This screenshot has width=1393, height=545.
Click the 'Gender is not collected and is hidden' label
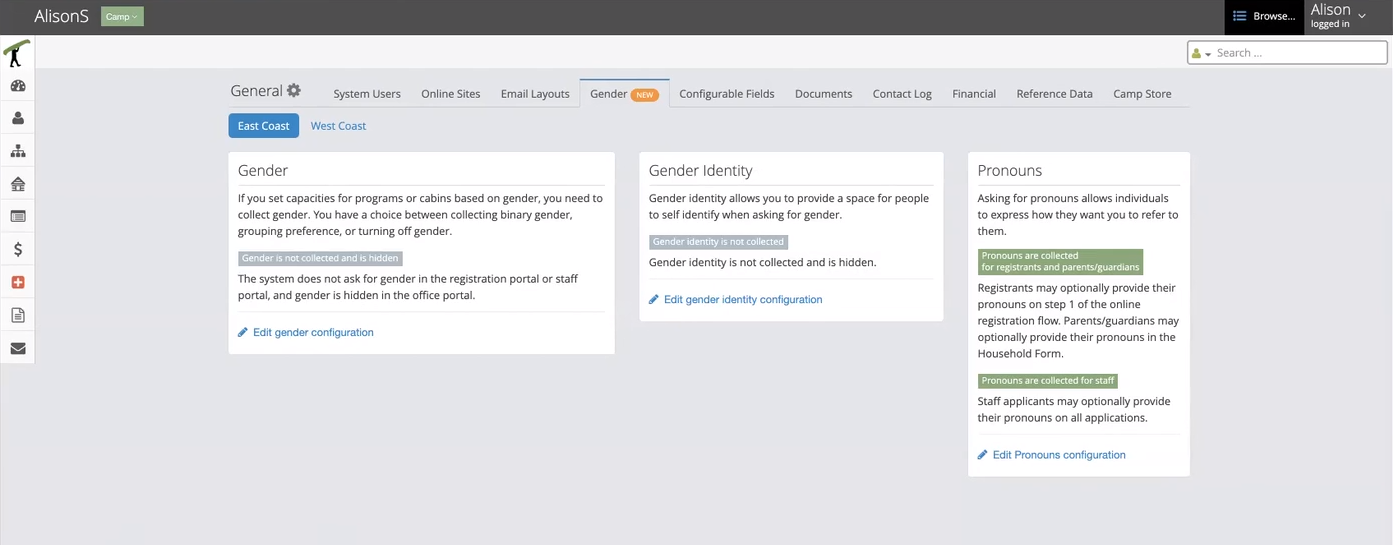point(320,258)
